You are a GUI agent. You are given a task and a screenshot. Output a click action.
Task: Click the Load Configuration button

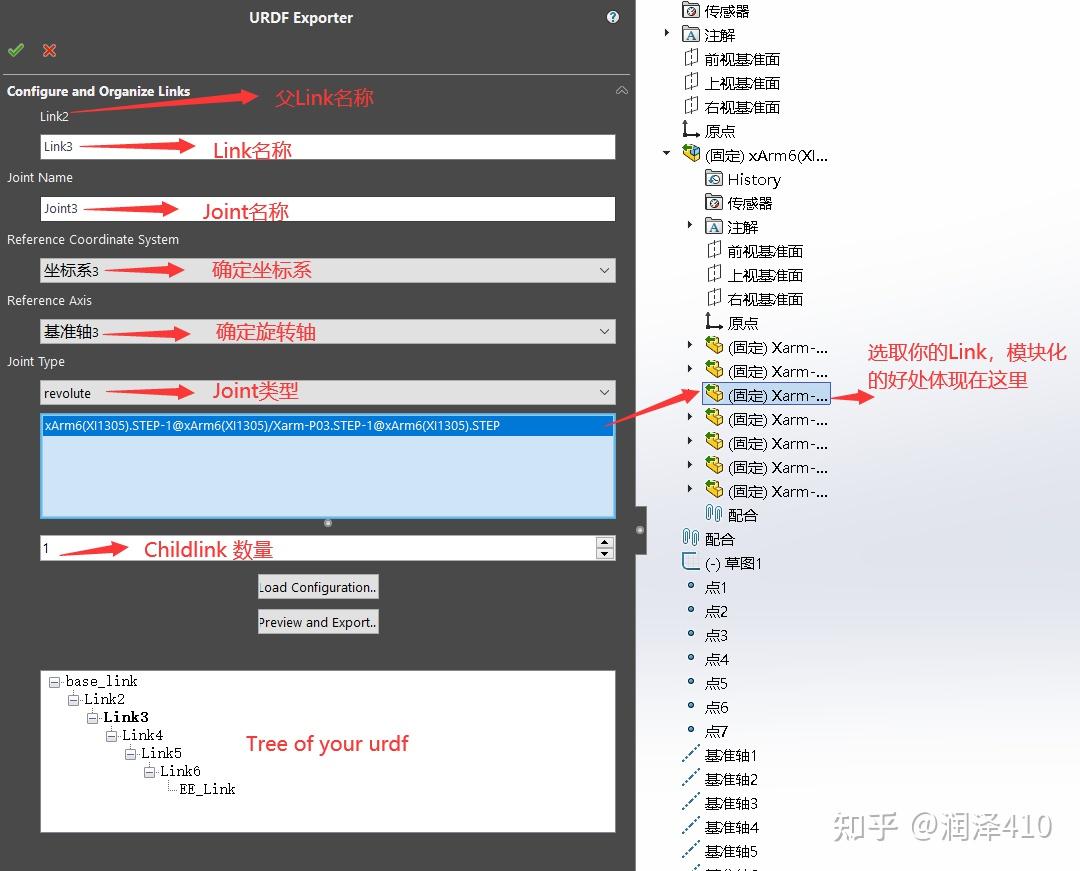[x=317, y=587]
